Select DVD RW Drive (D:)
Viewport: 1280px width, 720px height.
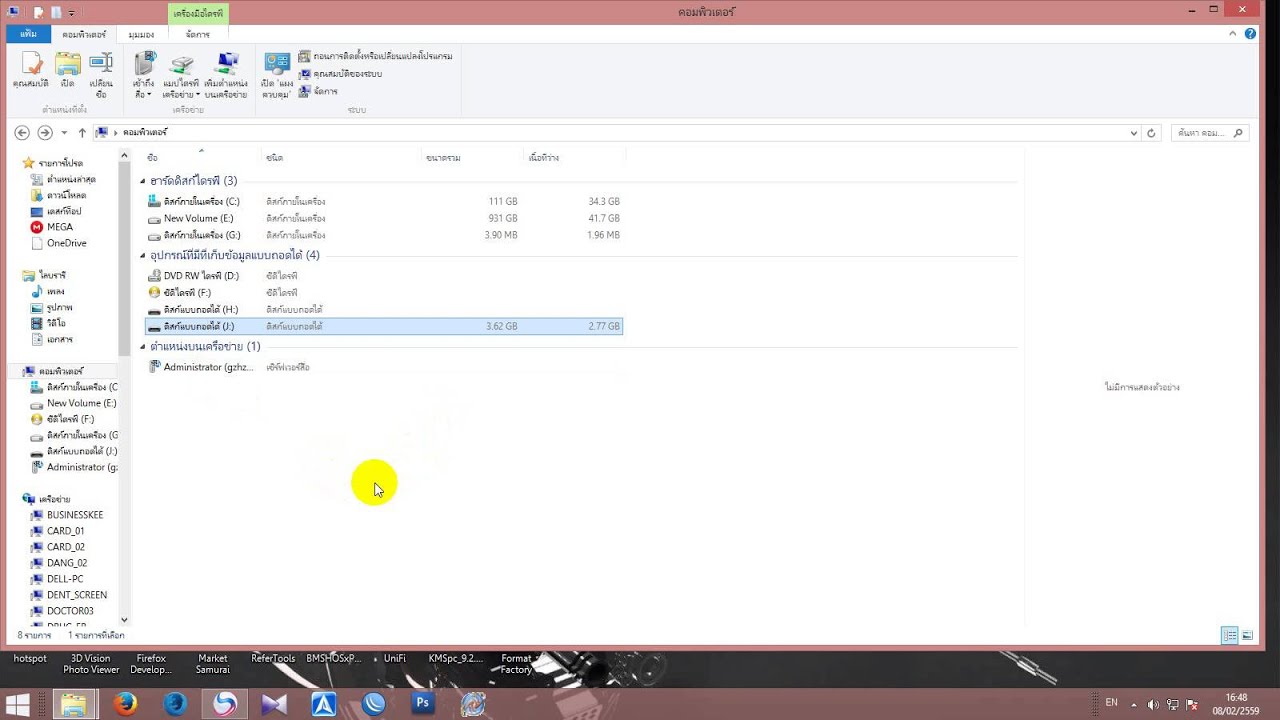coord(384,275)
